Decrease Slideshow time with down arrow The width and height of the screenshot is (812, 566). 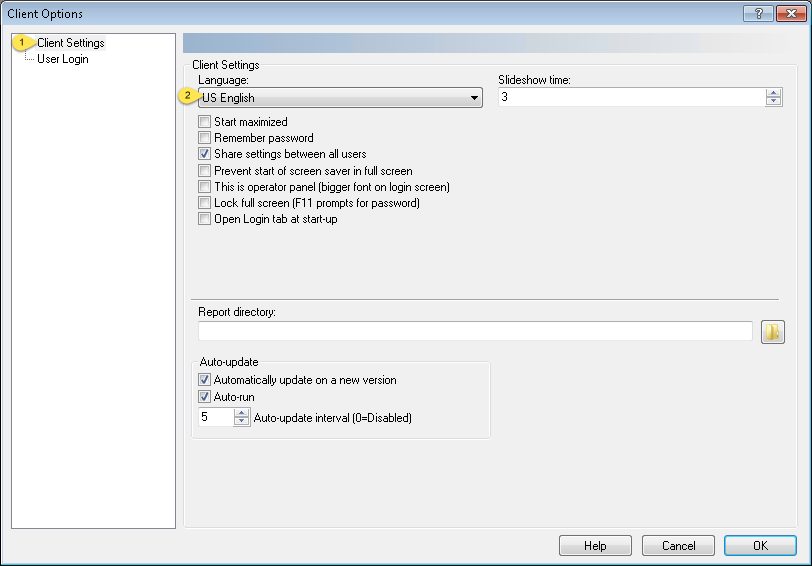pyautogui.click(x=773, y=101)
